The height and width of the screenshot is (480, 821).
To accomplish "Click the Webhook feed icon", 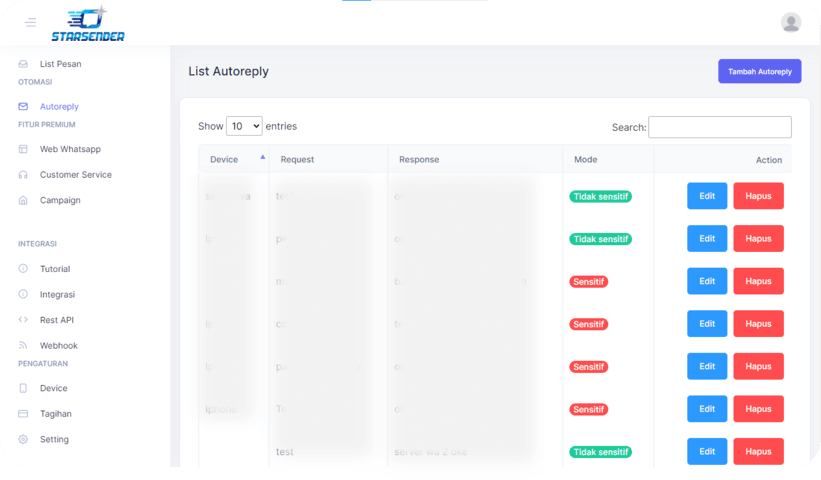I will point(23,345).
